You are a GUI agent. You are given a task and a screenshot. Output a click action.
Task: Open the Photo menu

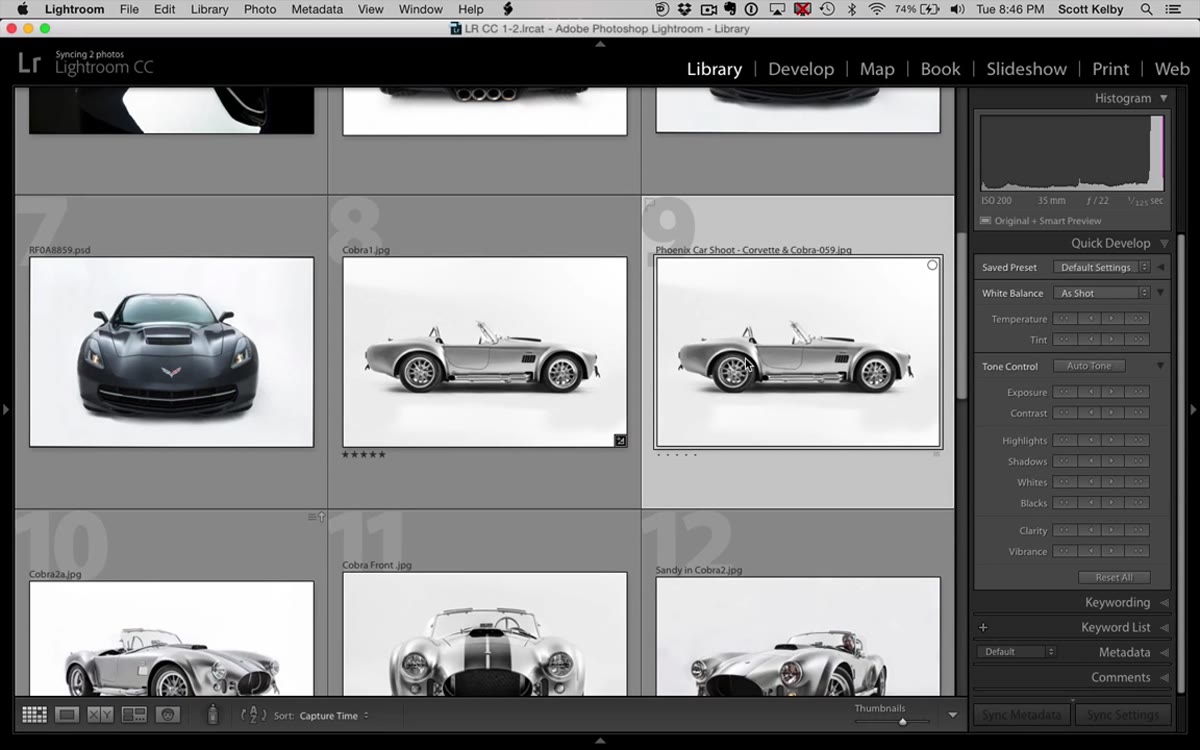coord(260,9)
